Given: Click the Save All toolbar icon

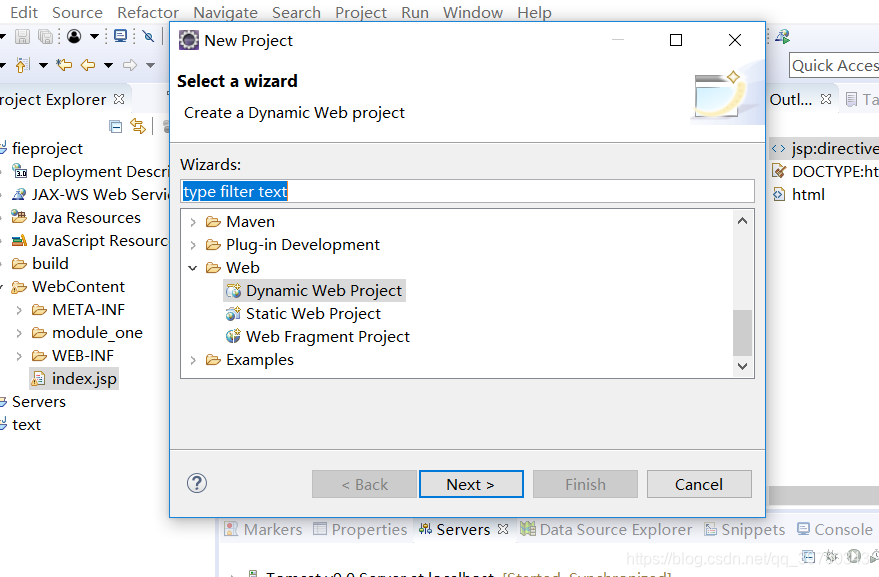Looking at the screenshot, I should (x=45, y=36).
